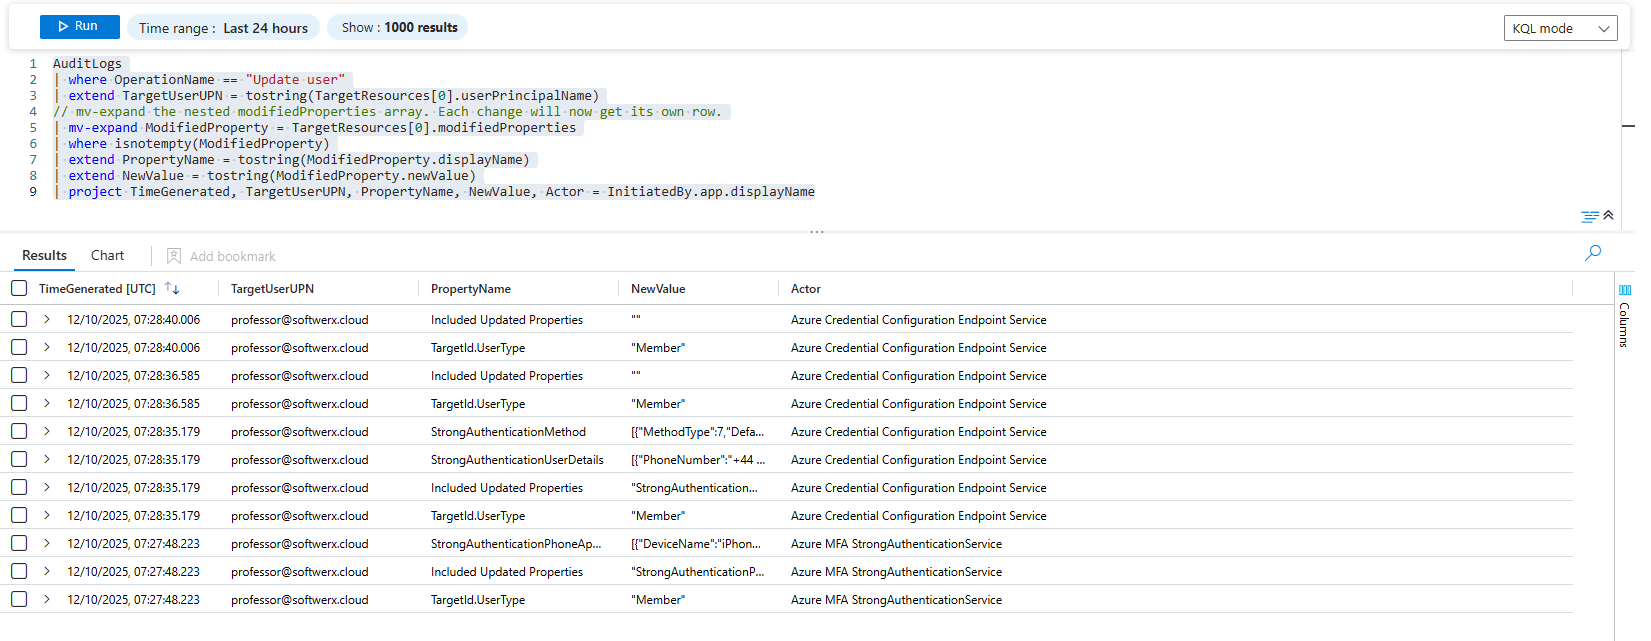This screenshot has height=641, width=1651.
Task: Sort by TimeGenerated using arrow icon
Action: pyautogui.click(x=172, y=288)
